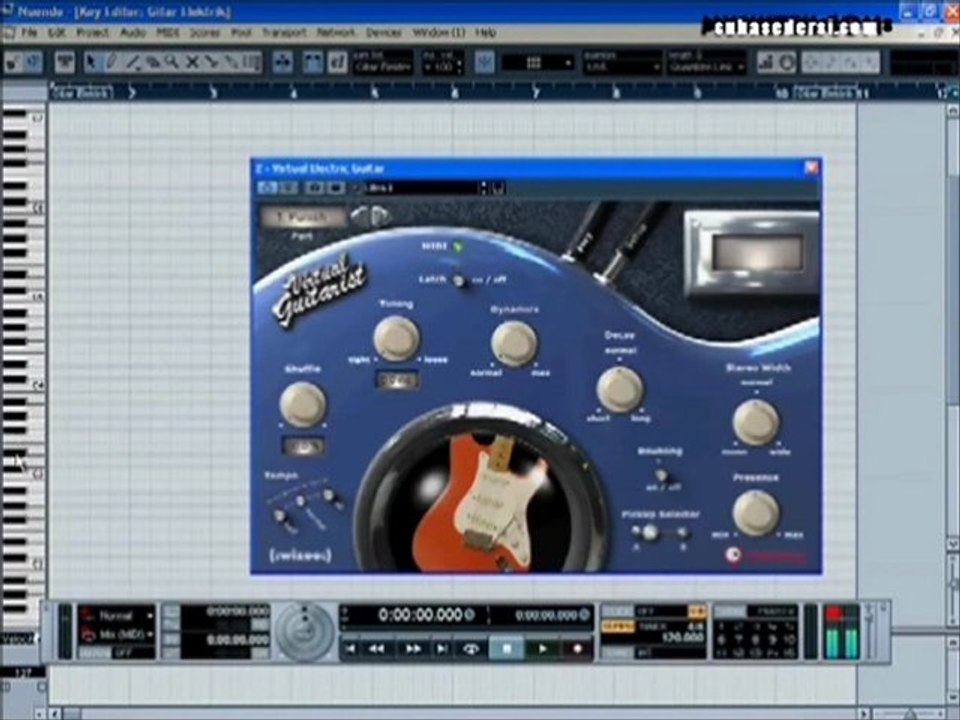960x720 pixels.
Task: Click the transport Stop button
Action: pos(507,648)
